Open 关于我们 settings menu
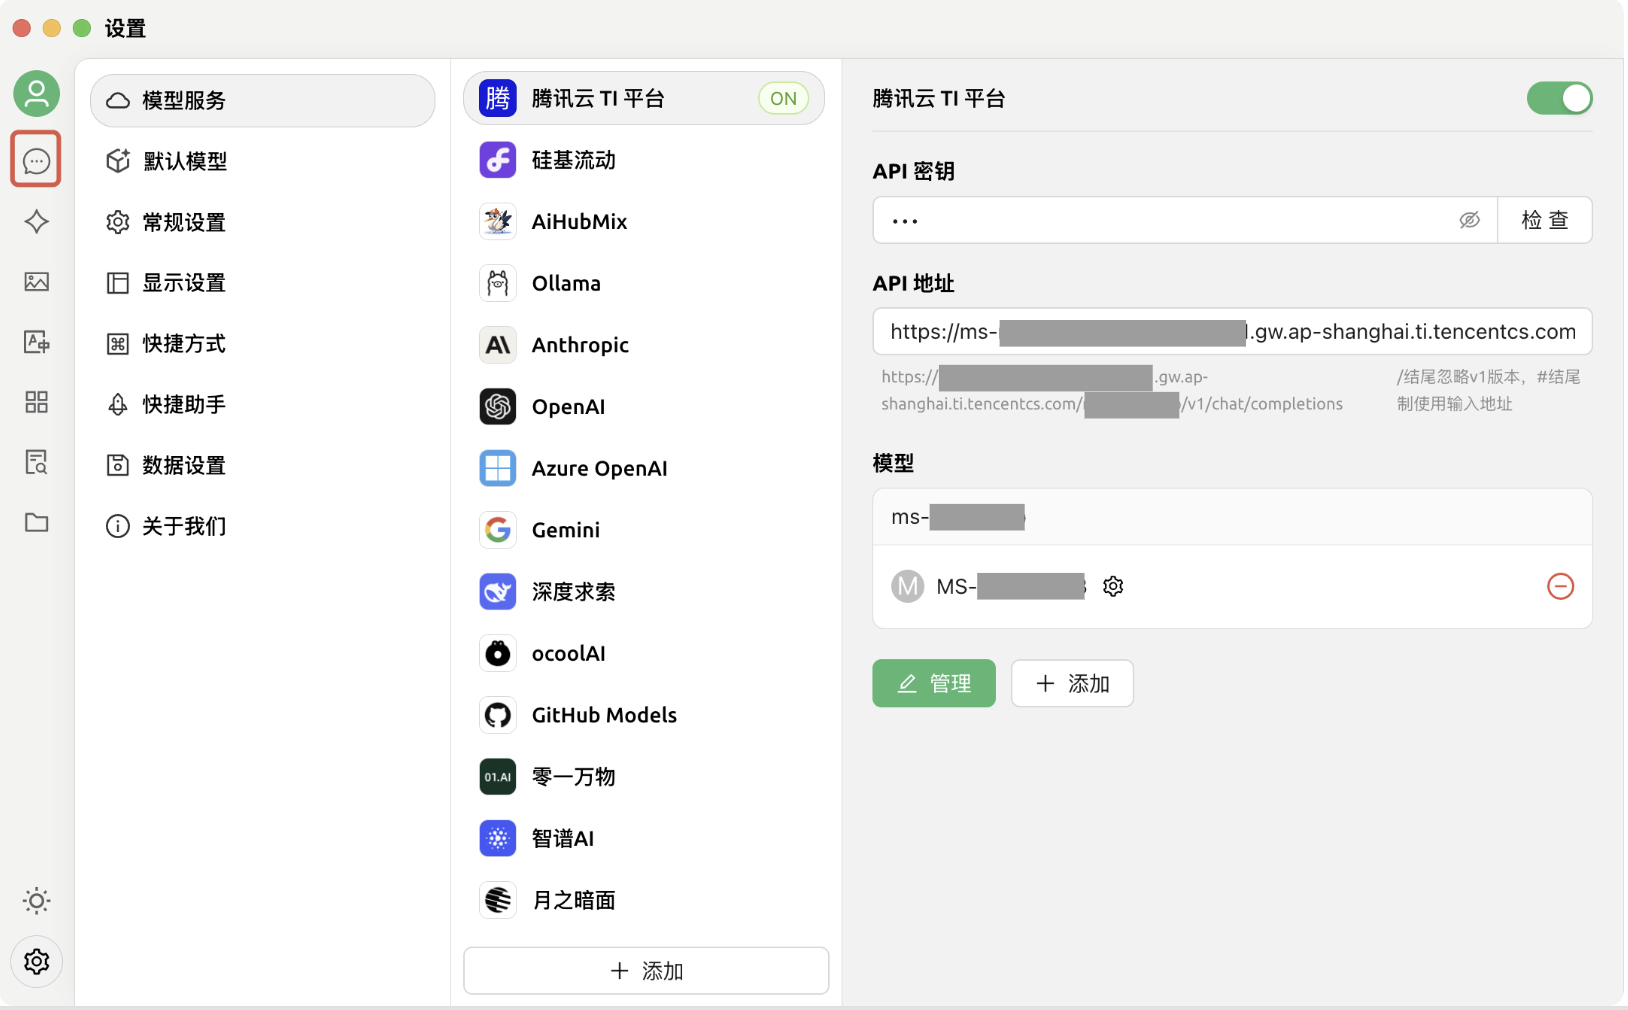This screenshot has height=1010, width=1628. (263, 526)
